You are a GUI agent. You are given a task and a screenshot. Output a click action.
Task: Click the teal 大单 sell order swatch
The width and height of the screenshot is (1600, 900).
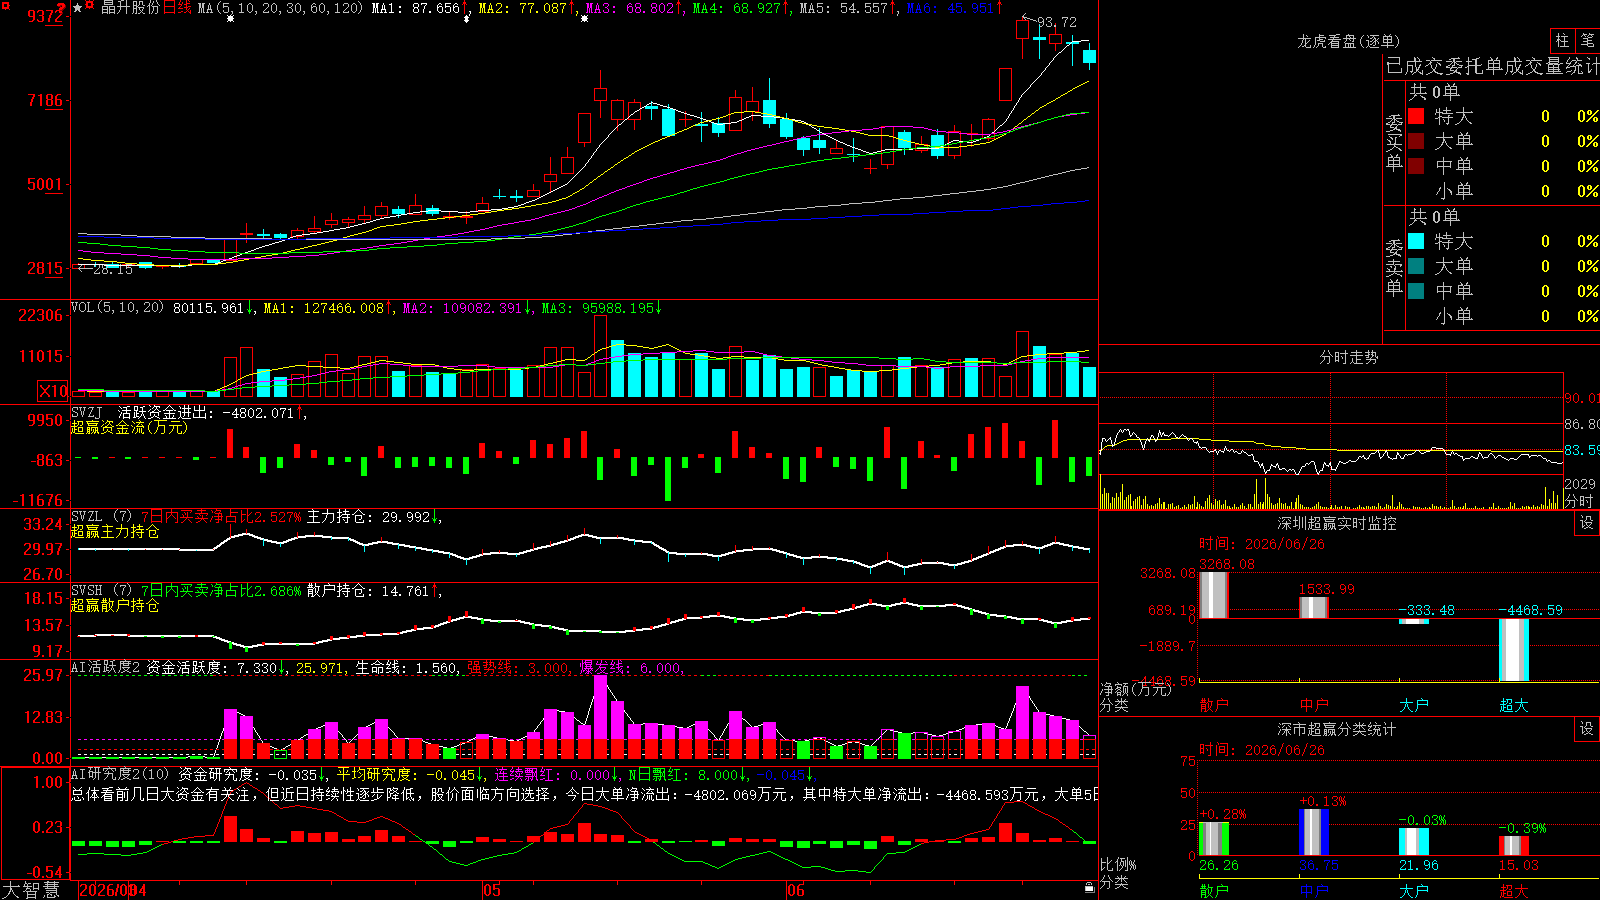click(x=1416, y=266)
